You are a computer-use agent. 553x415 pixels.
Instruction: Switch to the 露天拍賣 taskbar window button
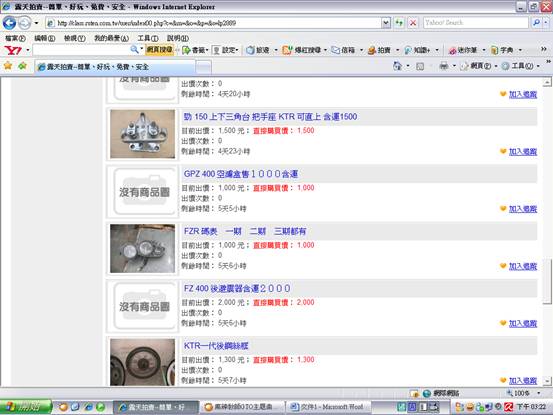[x=156, y=407]
